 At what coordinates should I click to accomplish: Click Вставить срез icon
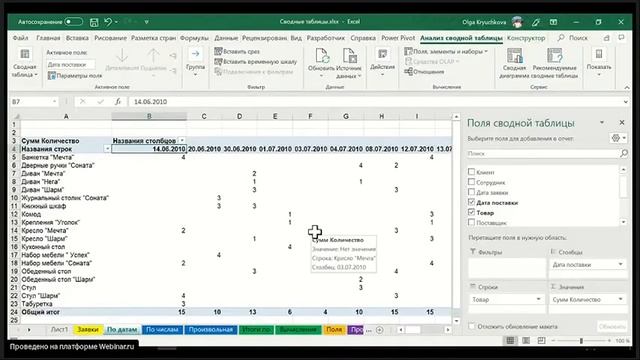point(218,51)
